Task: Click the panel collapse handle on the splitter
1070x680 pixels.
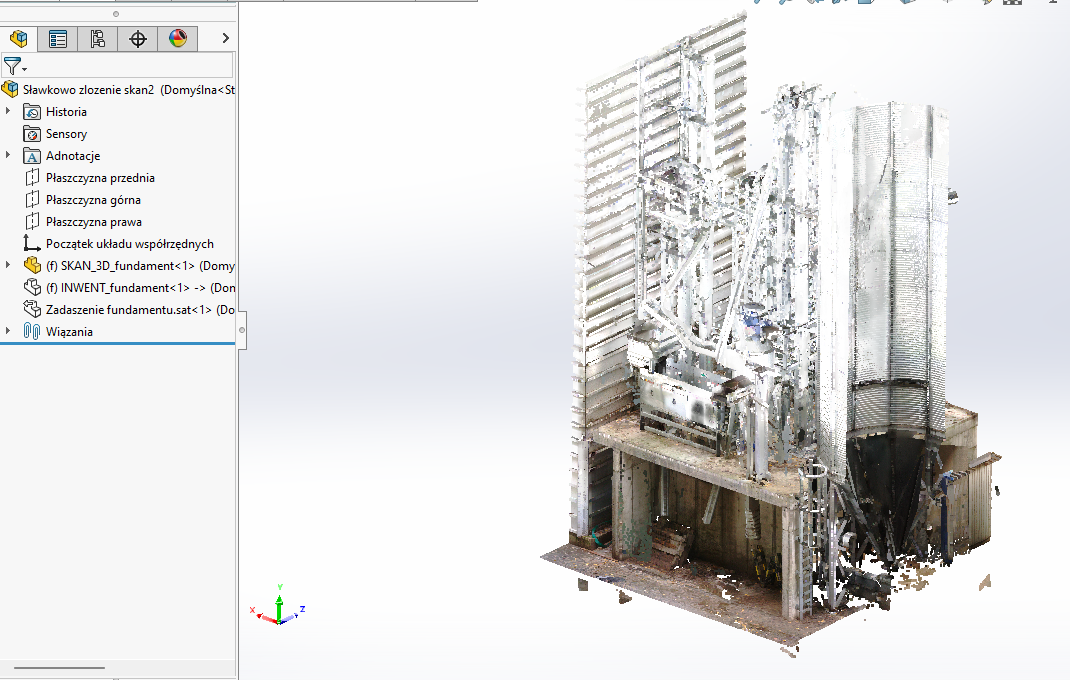Action: click(242, 330)
